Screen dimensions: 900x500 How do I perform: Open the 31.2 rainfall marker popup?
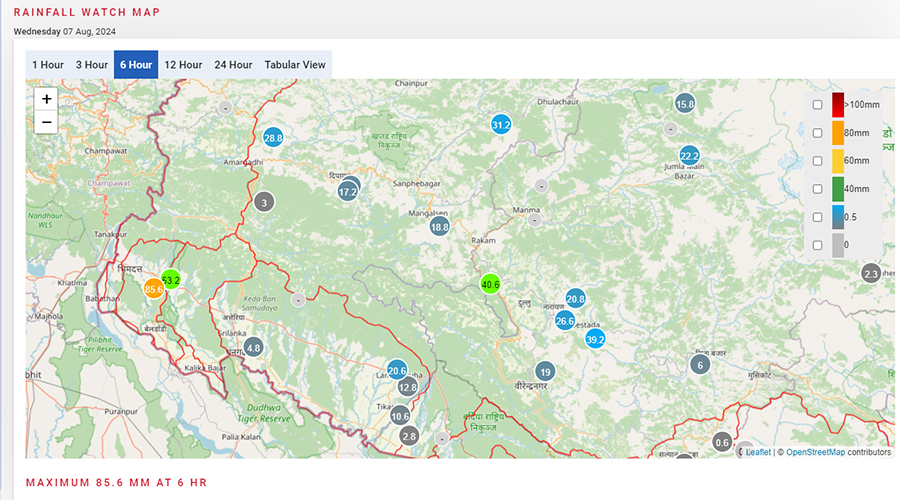click(x=501, y=125)
